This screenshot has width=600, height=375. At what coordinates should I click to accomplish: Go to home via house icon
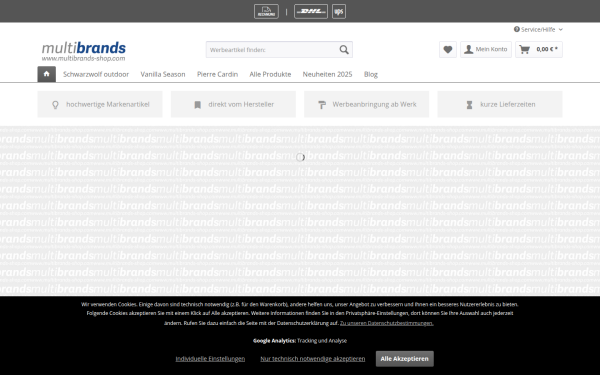point(47,74)
